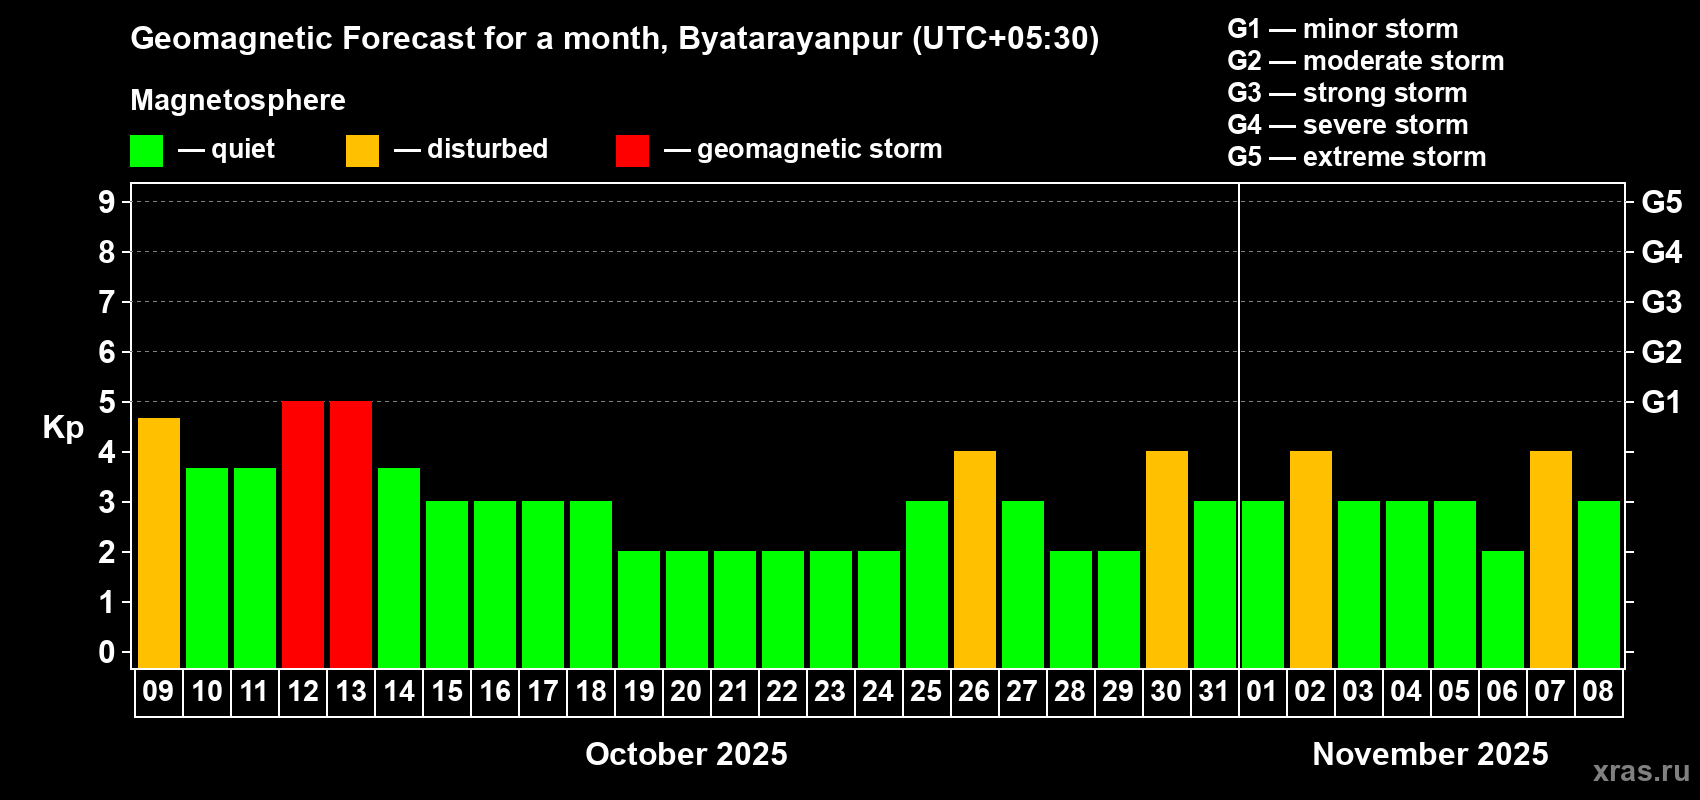Click the Kp value 0 on the left axis
Image resolution: width=1700 pixels, height=800 pixels.
(x=107, y=652)
